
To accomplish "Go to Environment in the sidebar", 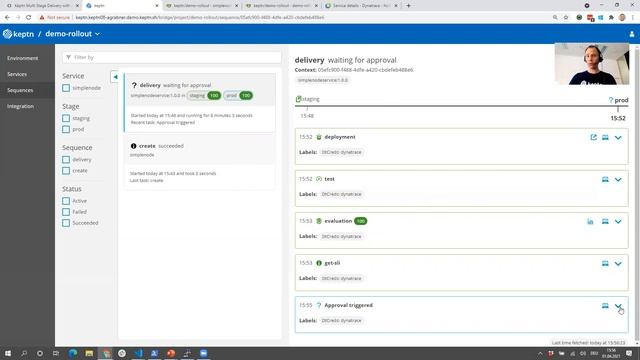I will tap(22, 58).
